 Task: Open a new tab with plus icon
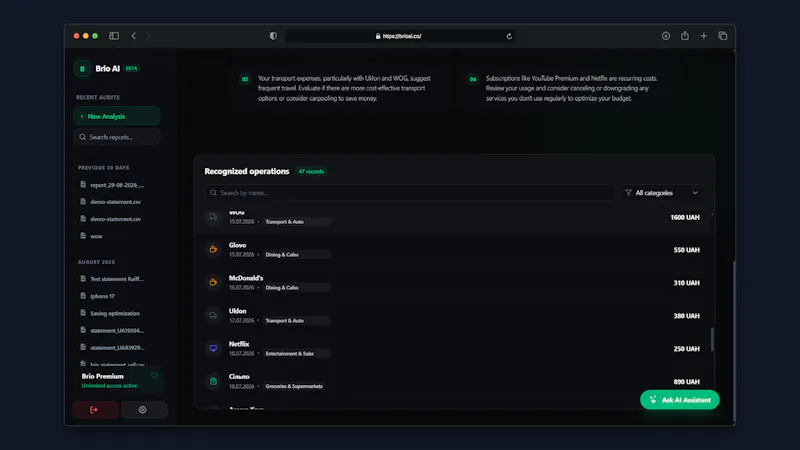tap(704, 36)
